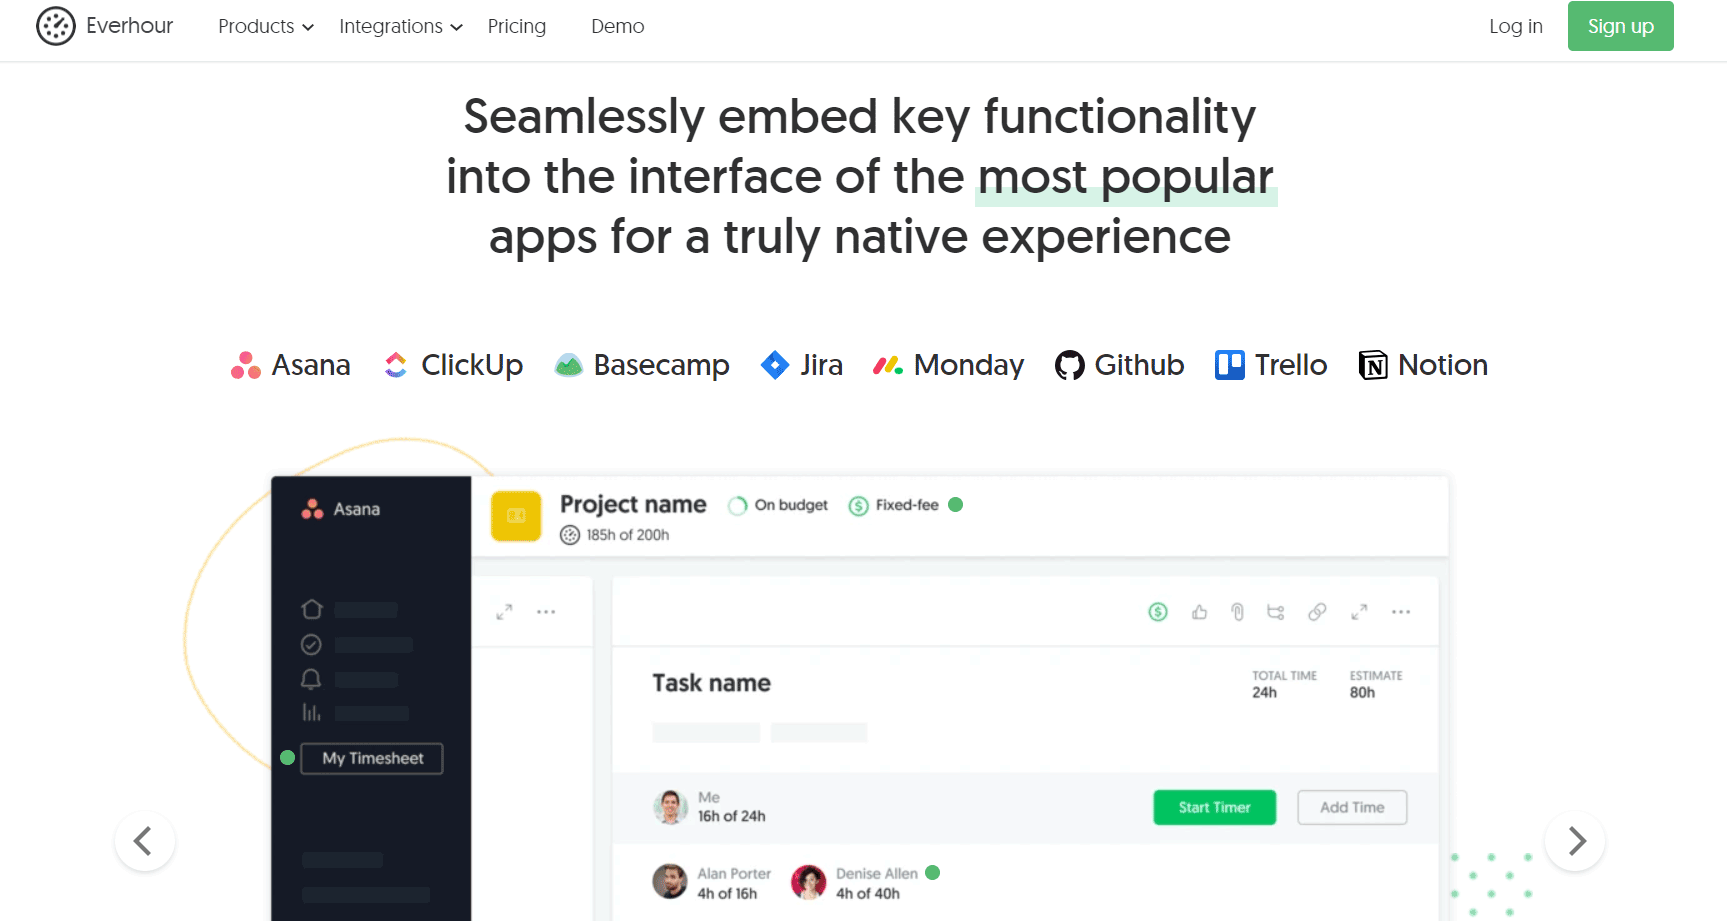Viewport: 1727px width, 921px height.
Task: Choose the ClickUp integration logo
Action: click(396, 365)
